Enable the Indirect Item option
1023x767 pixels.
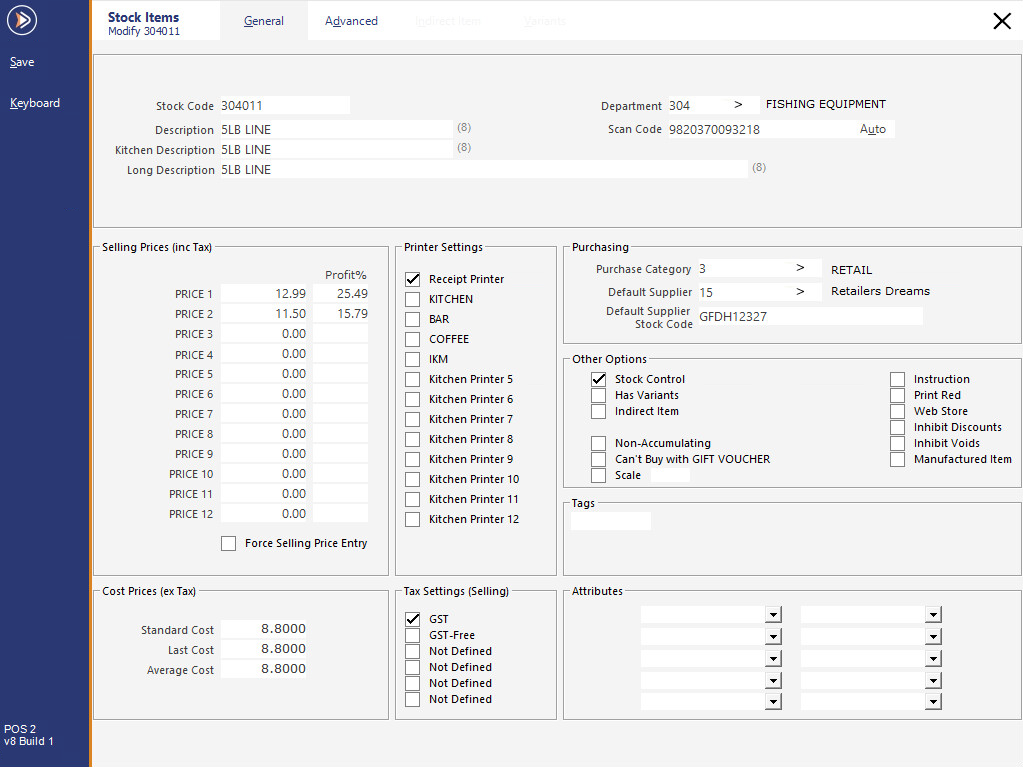(x=598, y=412)
